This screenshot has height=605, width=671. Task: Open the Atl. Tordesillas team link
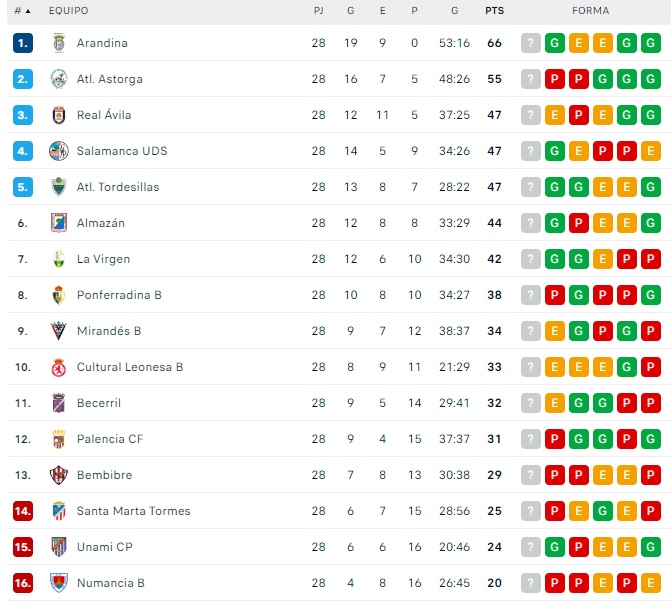118,187
